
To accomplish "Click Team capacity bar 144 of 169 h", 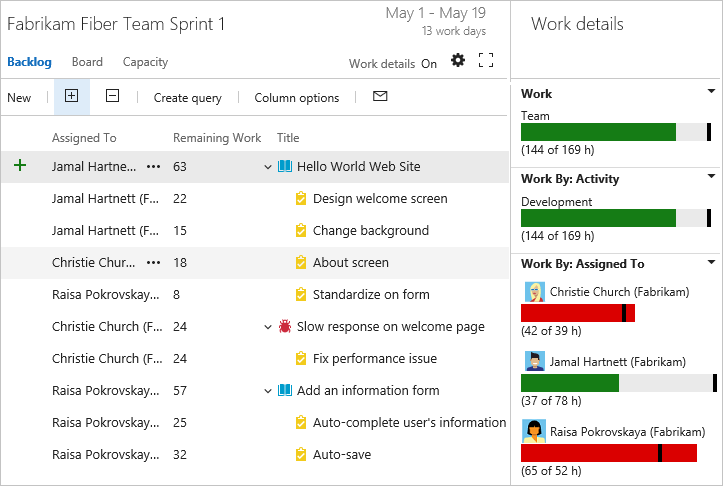I will (616, 132).
